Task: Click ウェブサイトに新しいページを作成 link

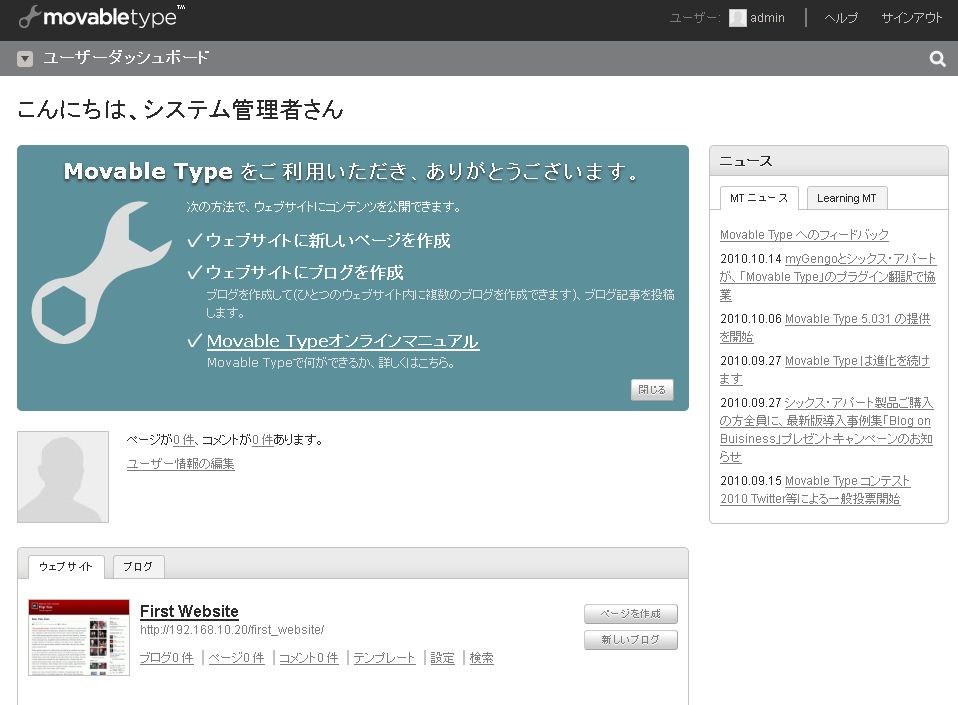Action: (328, 241)
